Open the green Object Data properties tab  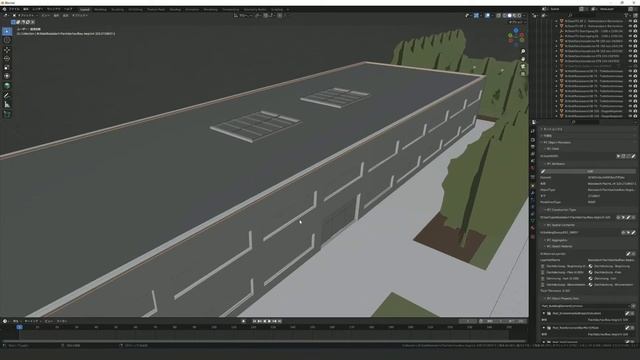533,221
